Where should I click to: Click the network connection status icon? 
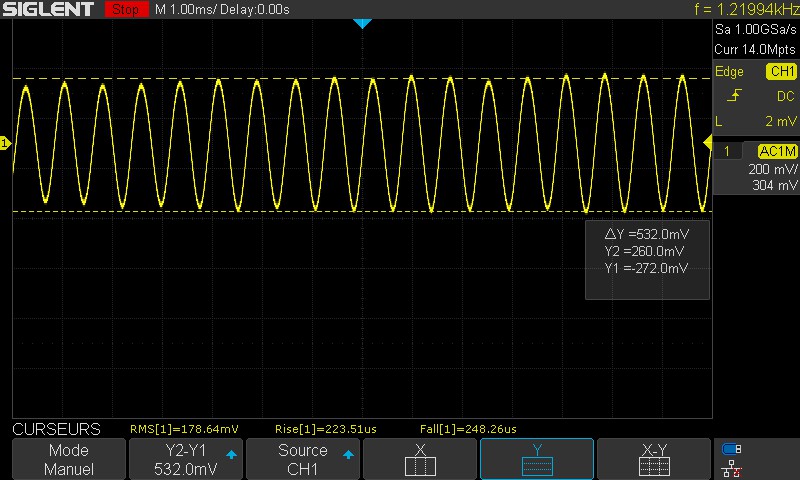(732, 468)
